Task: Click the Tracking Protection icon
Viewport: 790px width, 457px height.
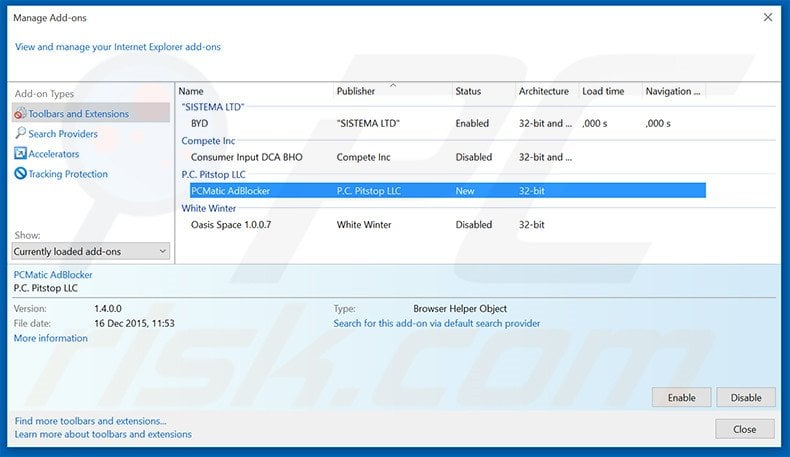Action: coord(20,173)
